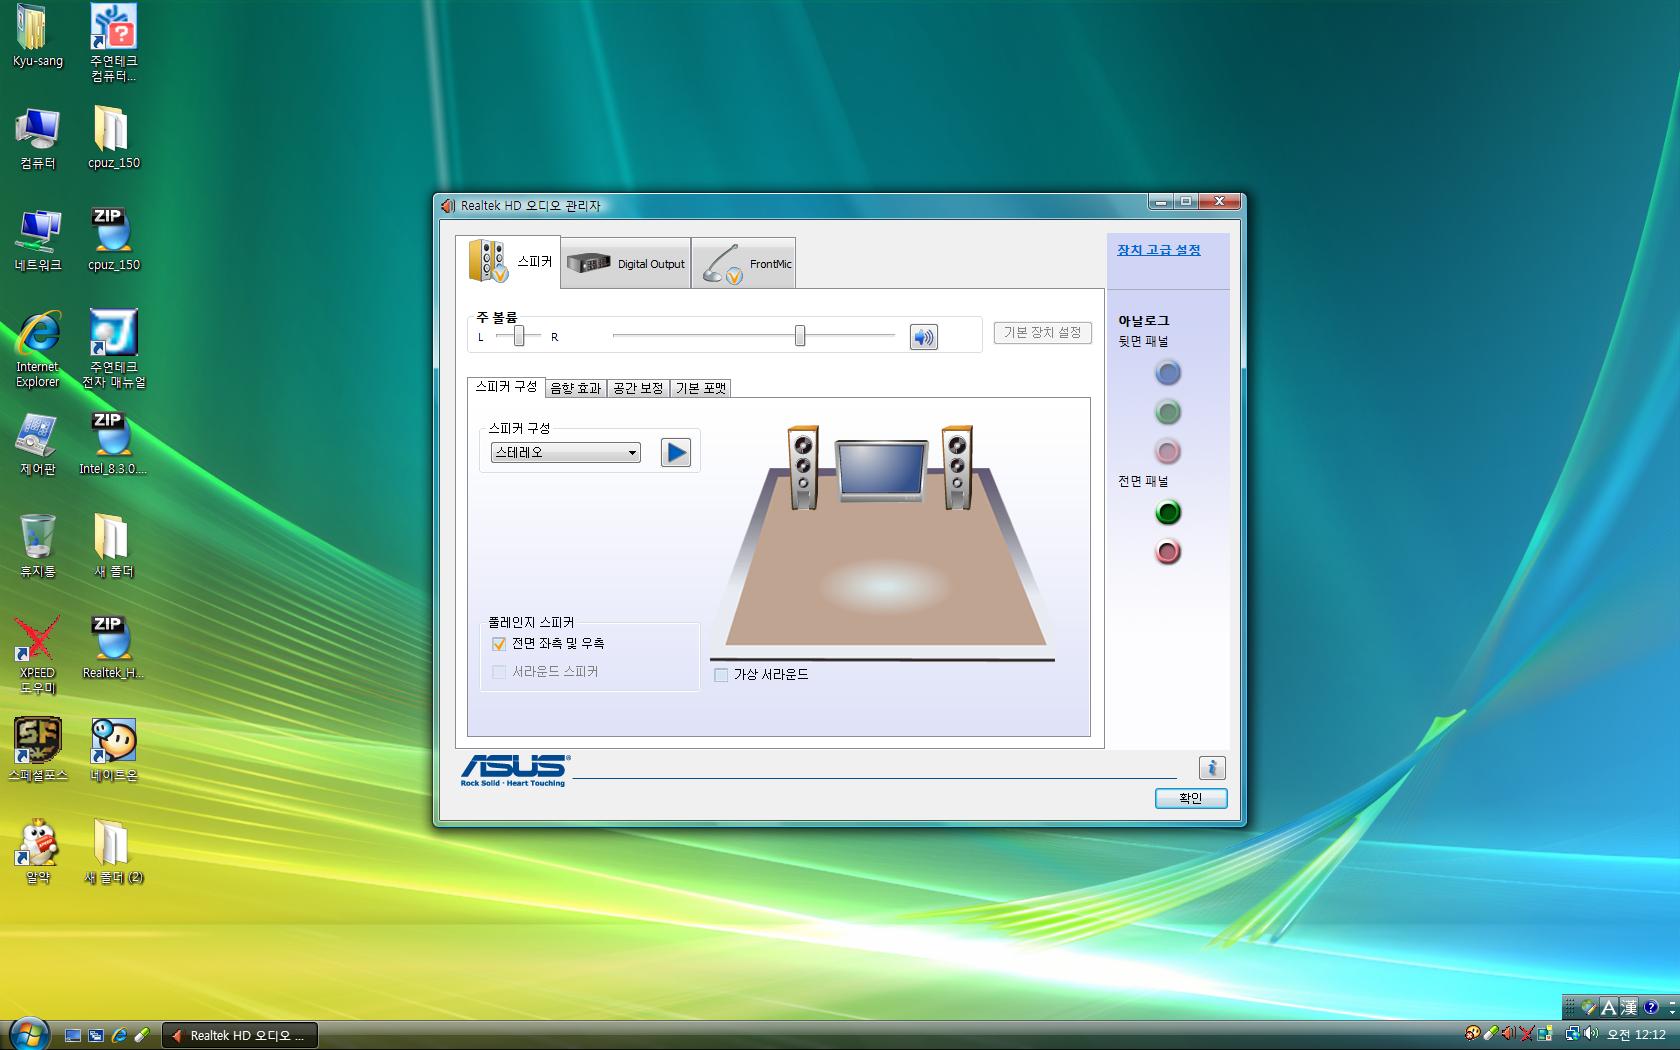
Task: Select the 주연테크 전자 매뉴얼 shortcut
Action: (113, 349)
